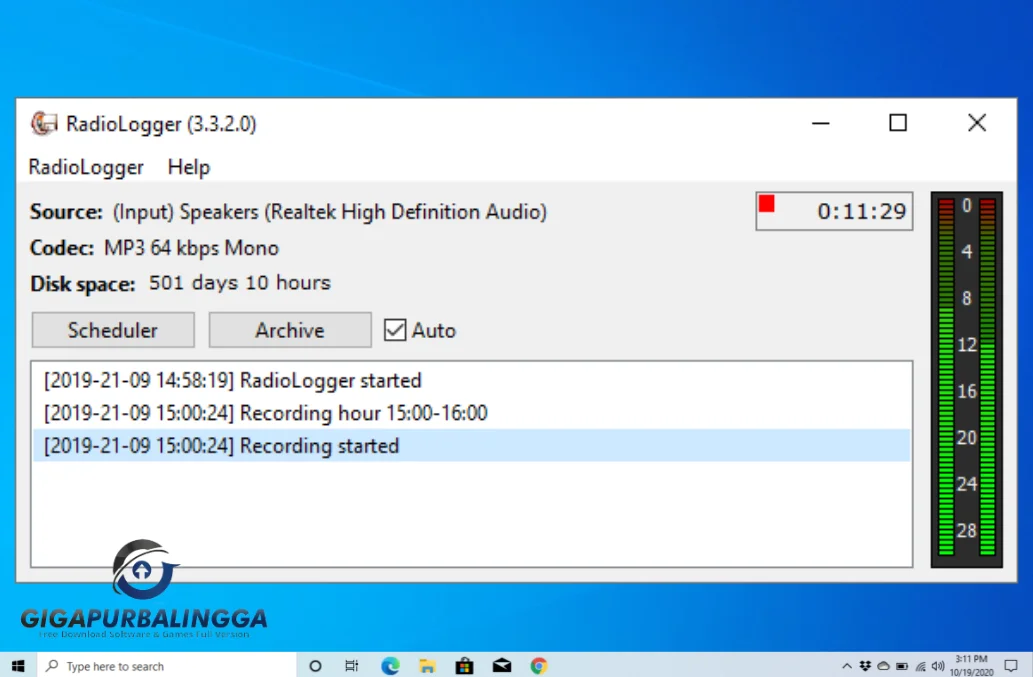Maximize the RadioLogger window
The height and width of the screenshot is (677, 1033).
tap(898, 123)
